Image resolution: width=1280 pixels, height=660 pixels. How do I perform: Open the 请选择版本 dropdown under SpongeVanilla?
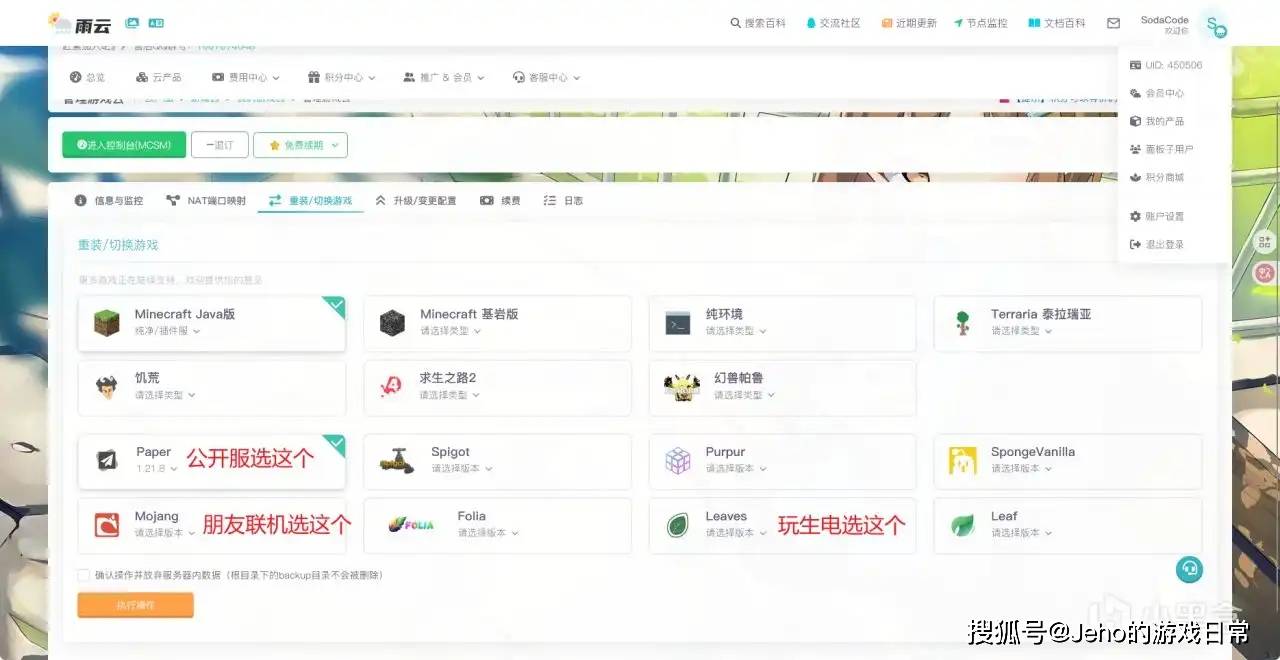[1022, 468]
